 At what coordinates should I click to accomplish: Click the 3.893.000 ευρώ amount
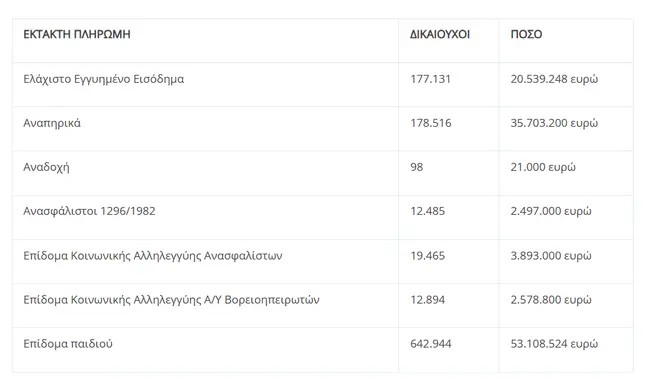551,256
